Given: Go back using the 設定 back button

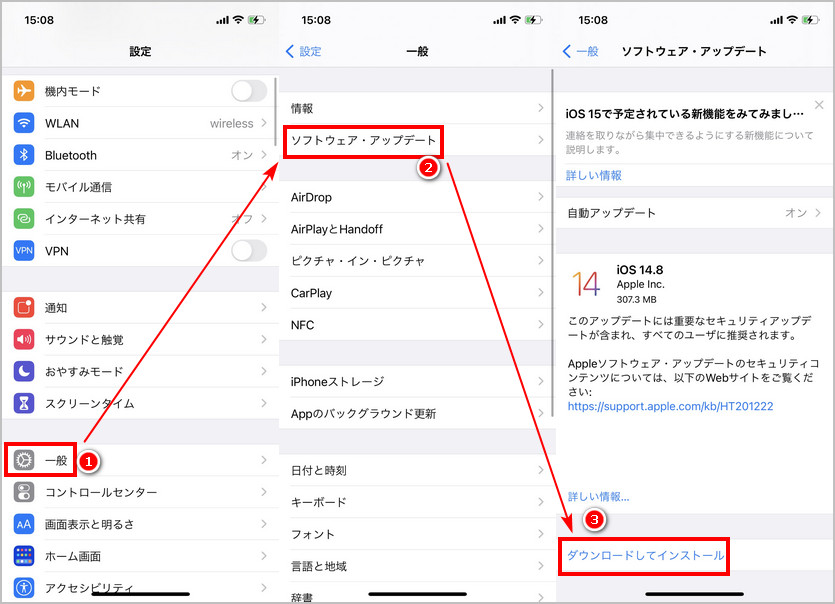Looking at the screenshot, I should tap(304, 51).
